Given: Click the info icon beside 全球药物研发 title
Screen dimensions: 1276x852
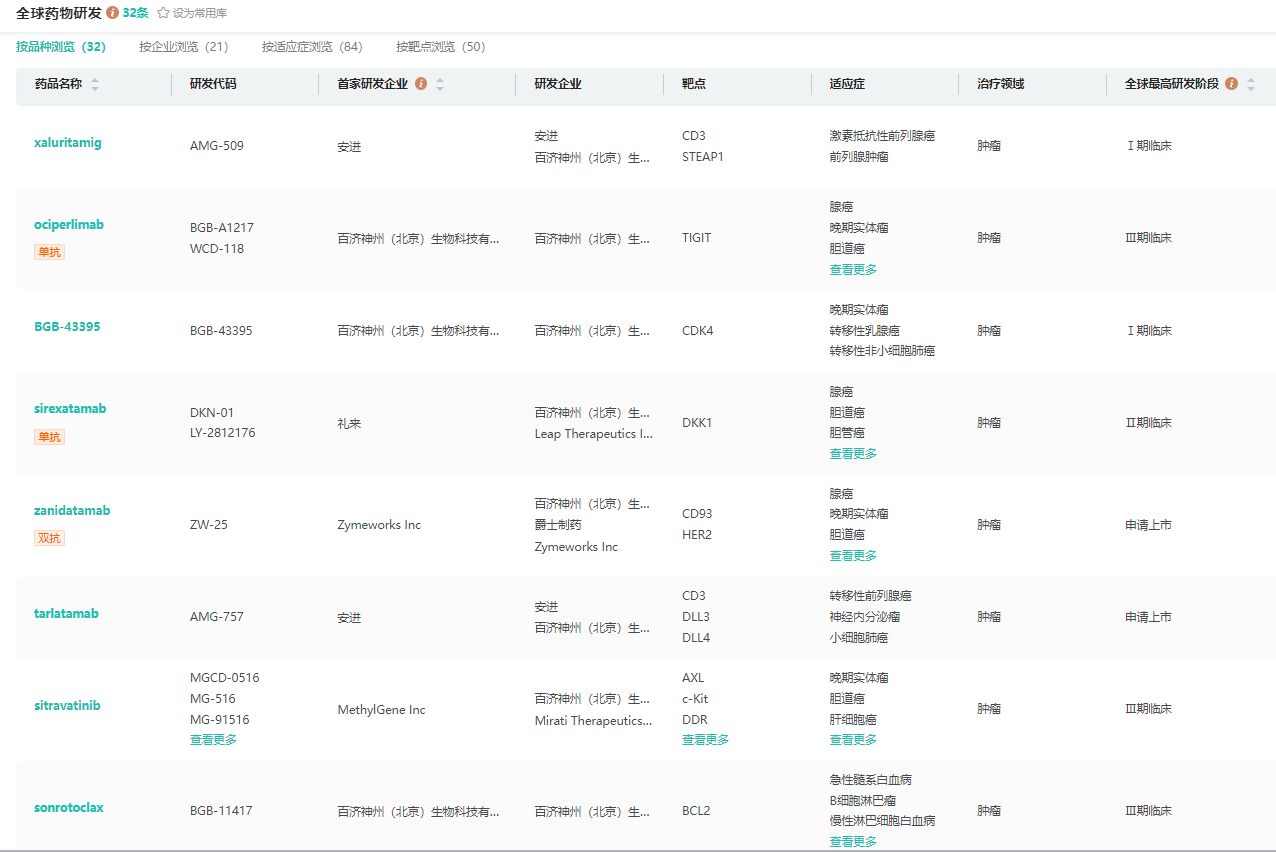Looking at the screenshot, I should coord(112,13).
